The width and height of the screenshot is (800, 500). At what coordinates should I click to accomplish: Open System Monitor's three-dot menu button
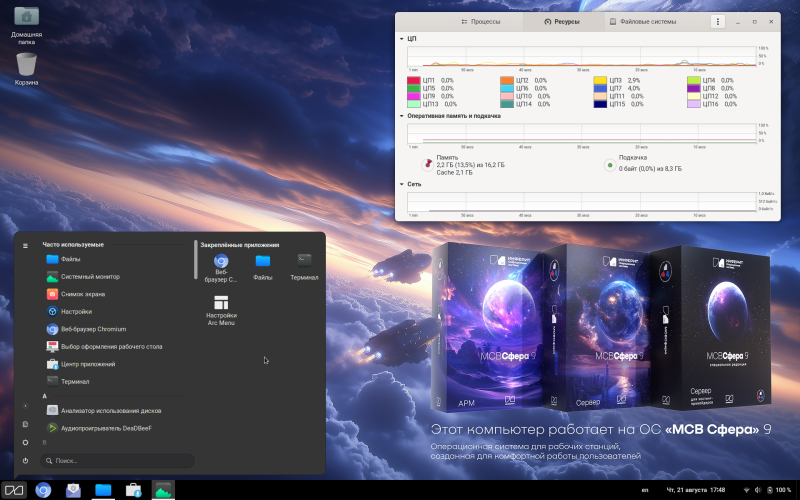(717, 21)
